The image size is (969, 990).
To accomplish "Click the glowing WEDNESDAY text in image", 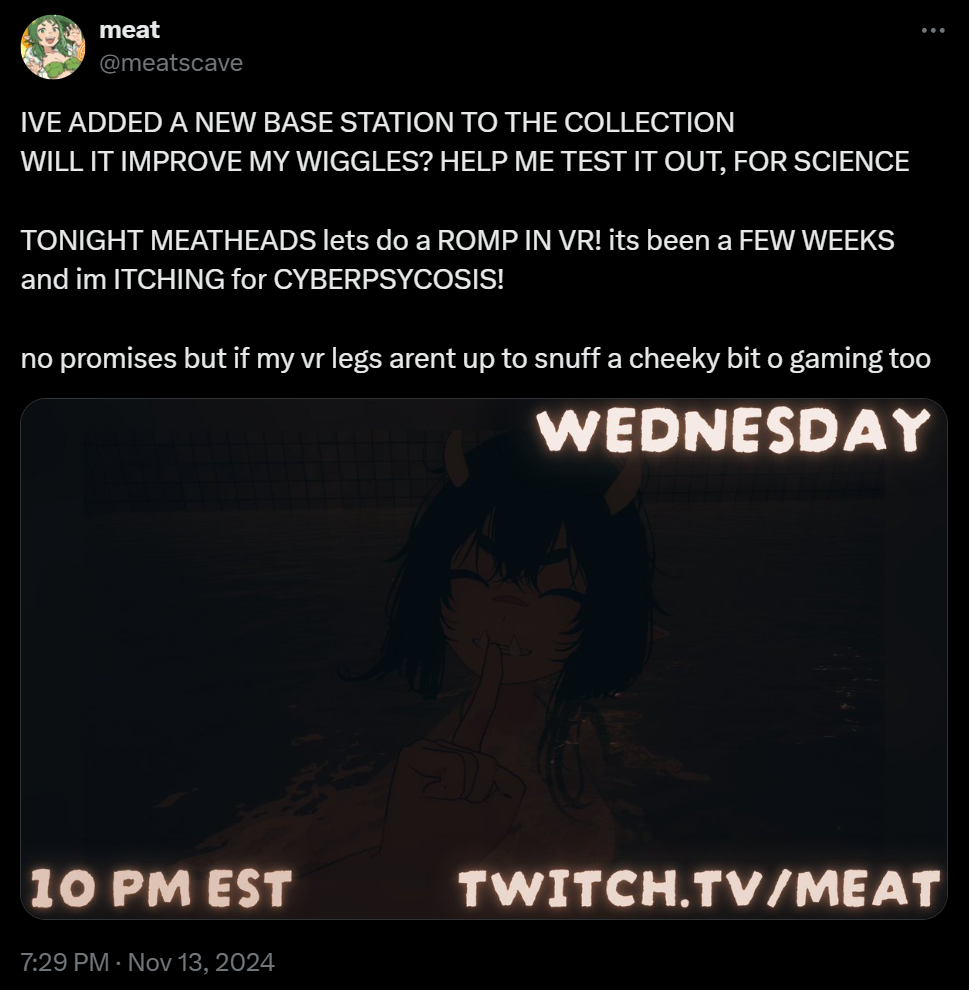I will point(736,430).
